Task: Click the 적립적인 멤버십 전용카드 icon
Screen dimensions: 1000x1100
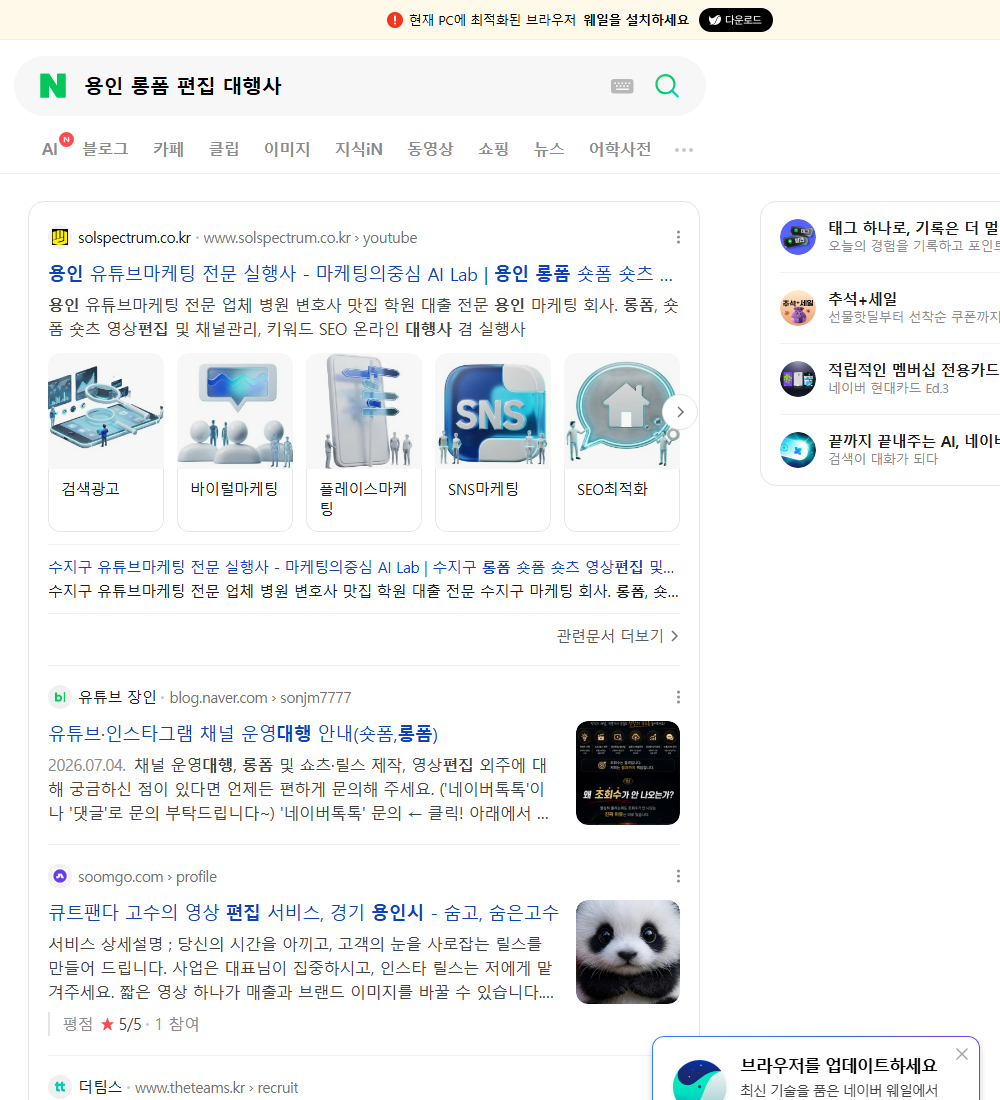Action: pos(798,379)
